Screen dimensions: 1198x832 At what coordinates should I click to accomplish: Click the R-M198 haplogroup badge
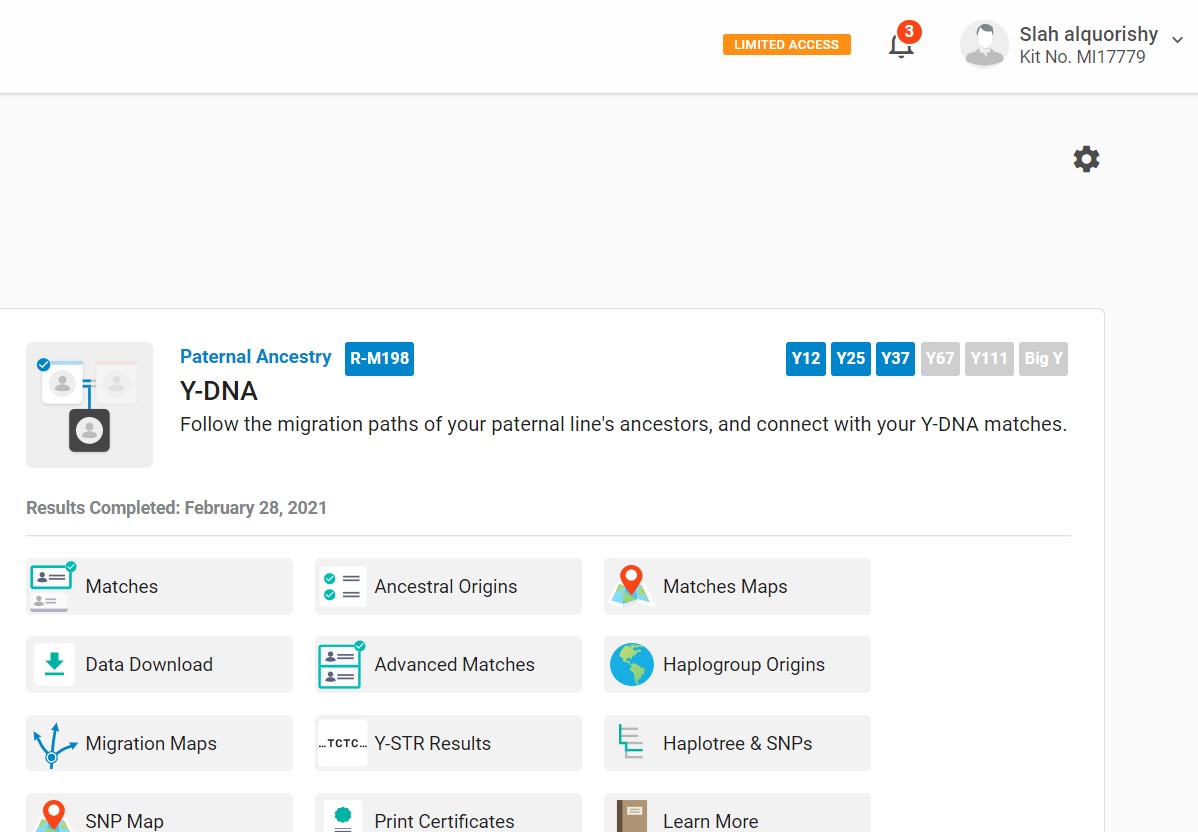point(379,358)
